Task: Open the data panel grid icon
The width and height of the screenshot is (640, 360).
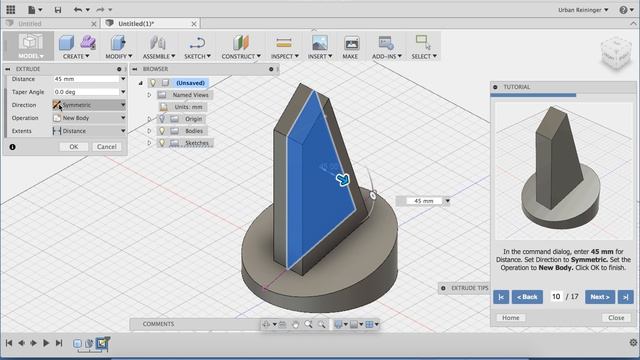Action: 11,9
